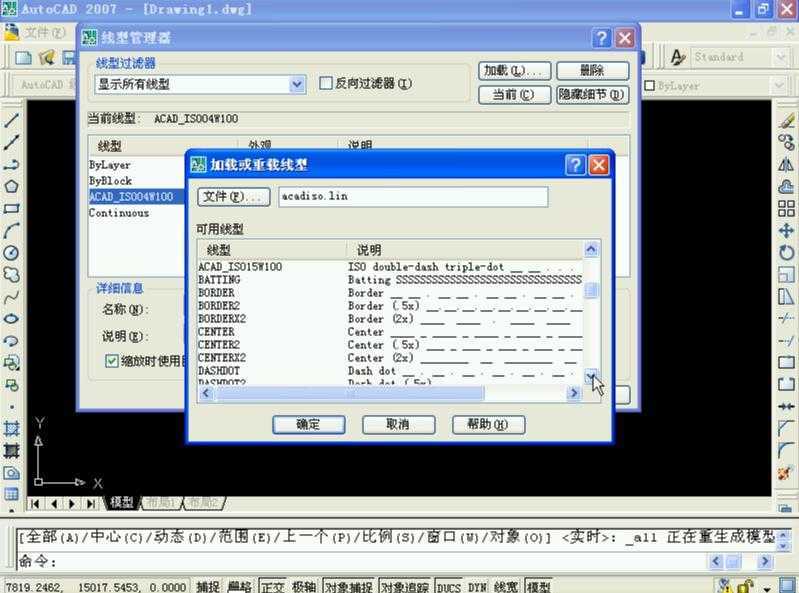This screenshot has height=593, width=799.
Task: Select the Table tool in draw toolbar
Action: [x=11, y=494]
